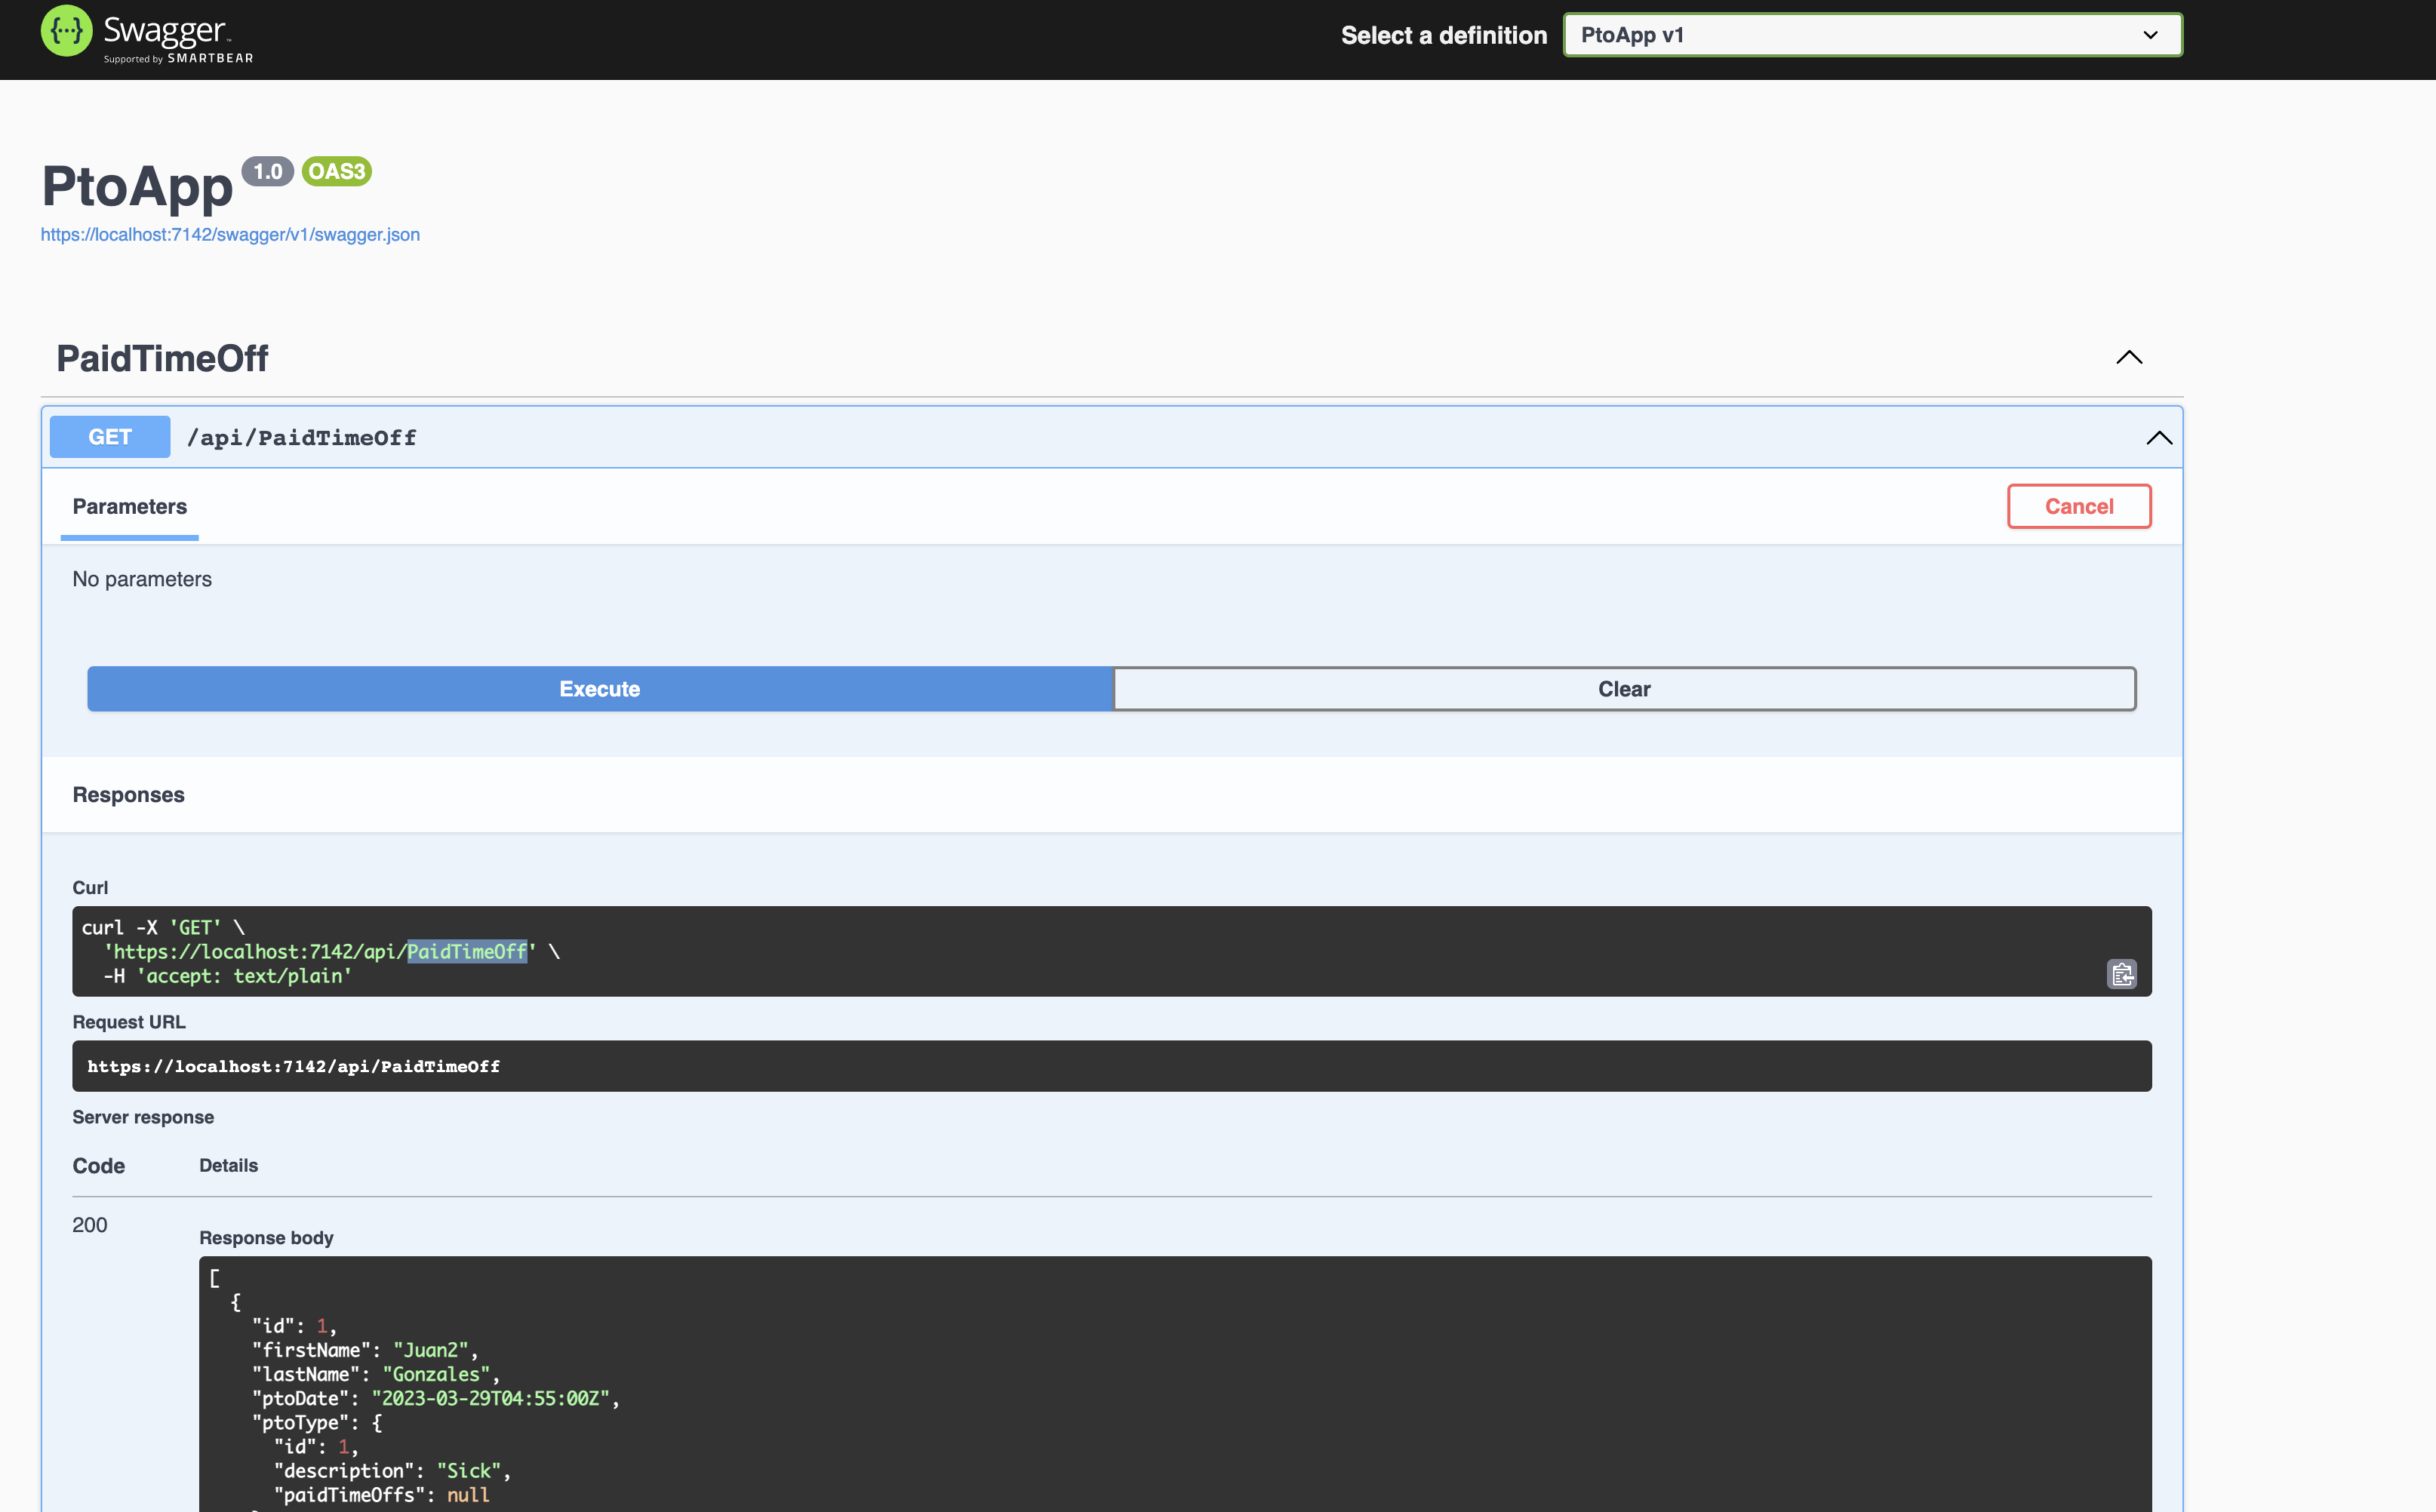This screenshot has height=1512, width=2436.
Task: Click the Response body label
Action: tap(267, 1238)
